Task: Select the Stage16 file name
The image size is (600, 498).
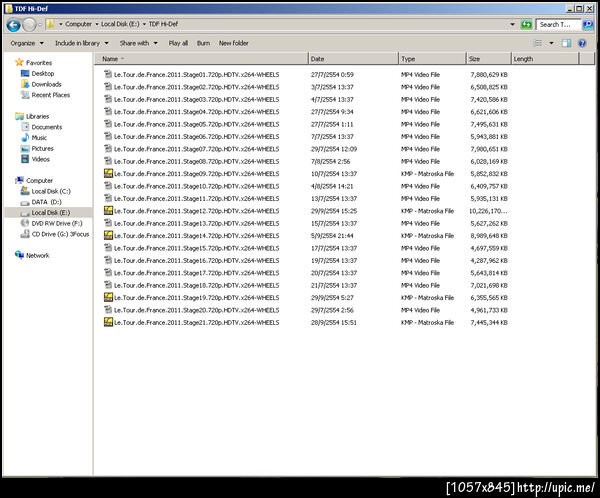Action: pos(196,260)
